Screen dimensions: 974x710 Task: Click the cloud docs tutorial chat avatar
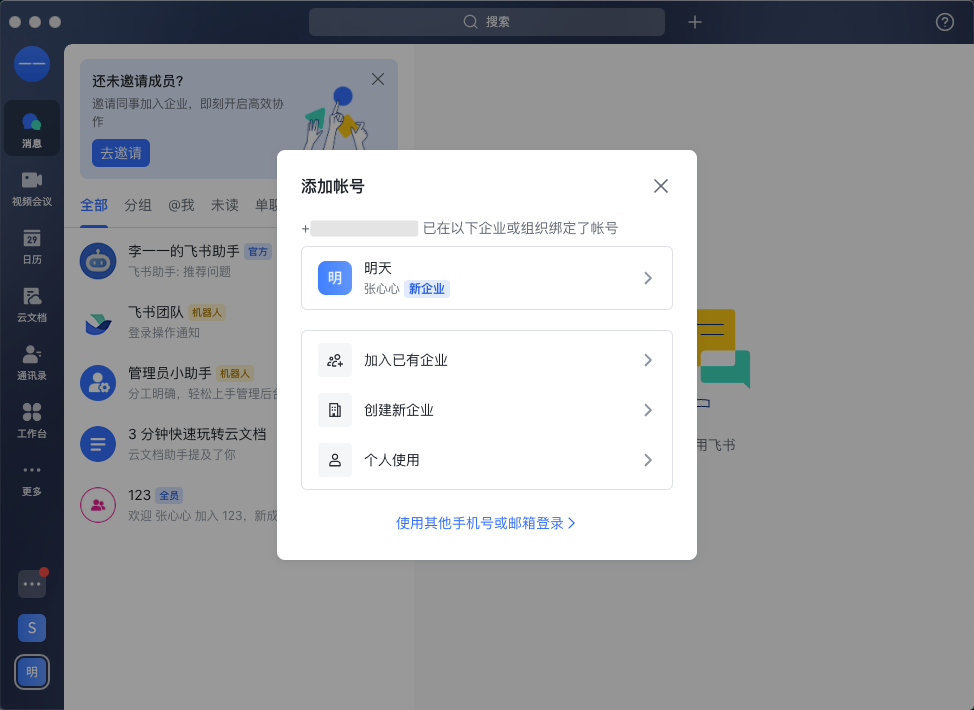pyautogui.click(x=98, y=444)
